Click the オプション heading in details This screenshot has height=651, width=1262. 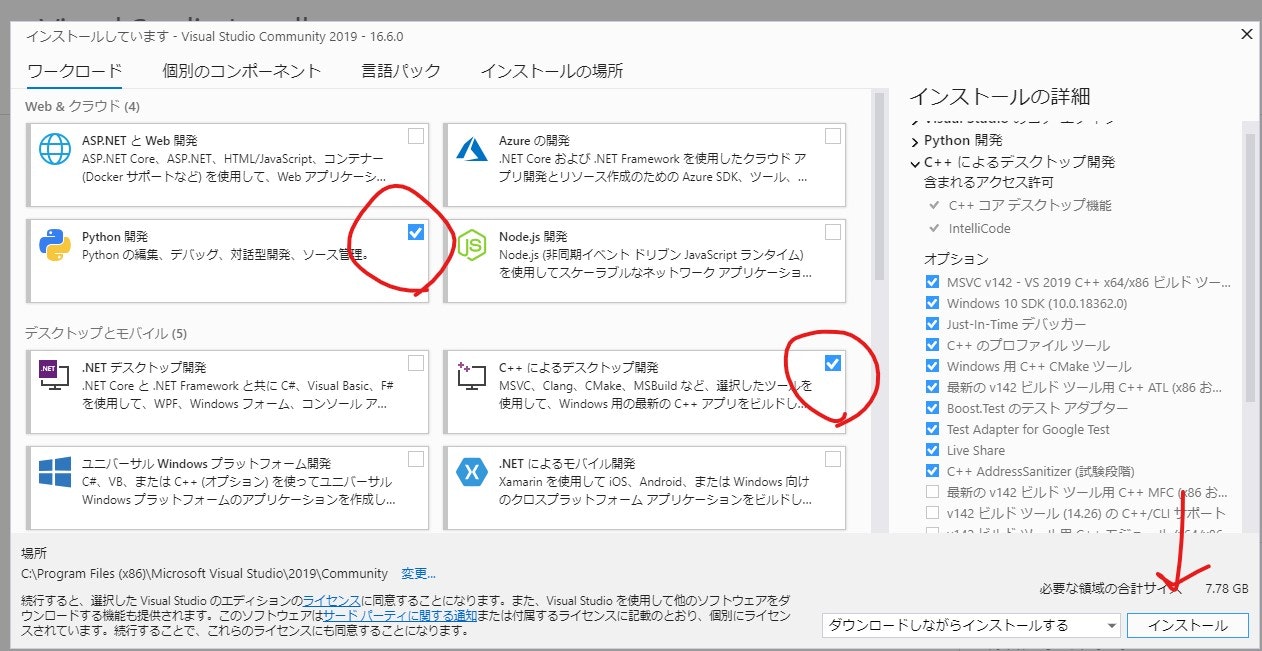coord(956,259)
